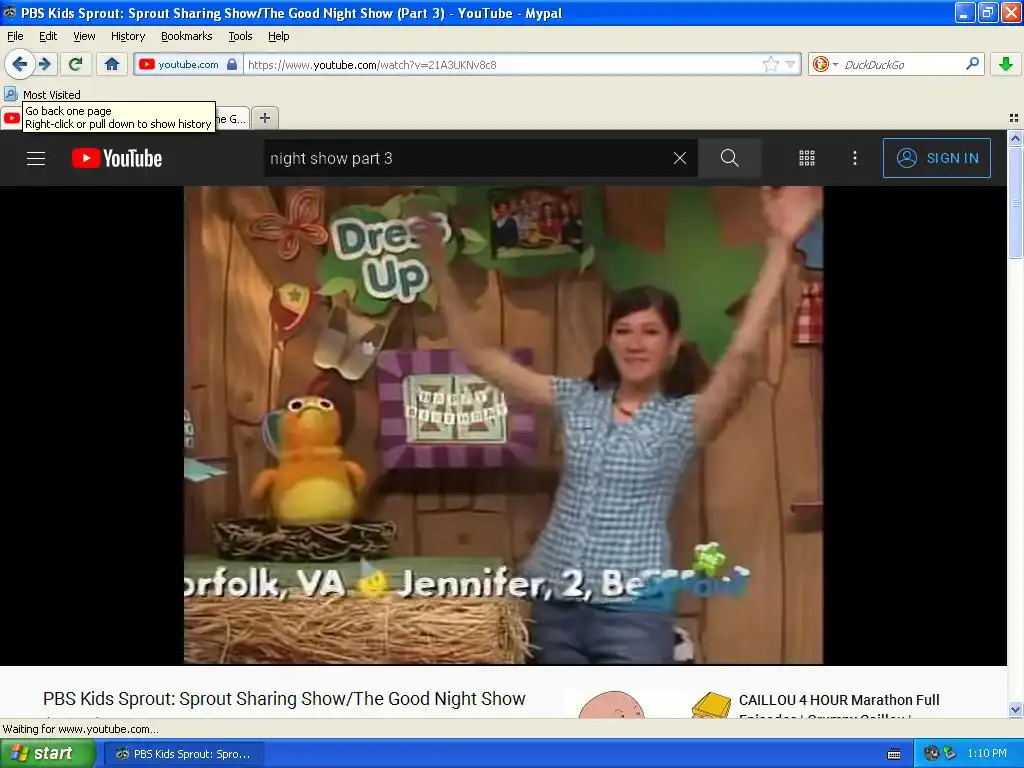
Task: Bookmark this page with the star icon
Action: (x=771, y=64)
